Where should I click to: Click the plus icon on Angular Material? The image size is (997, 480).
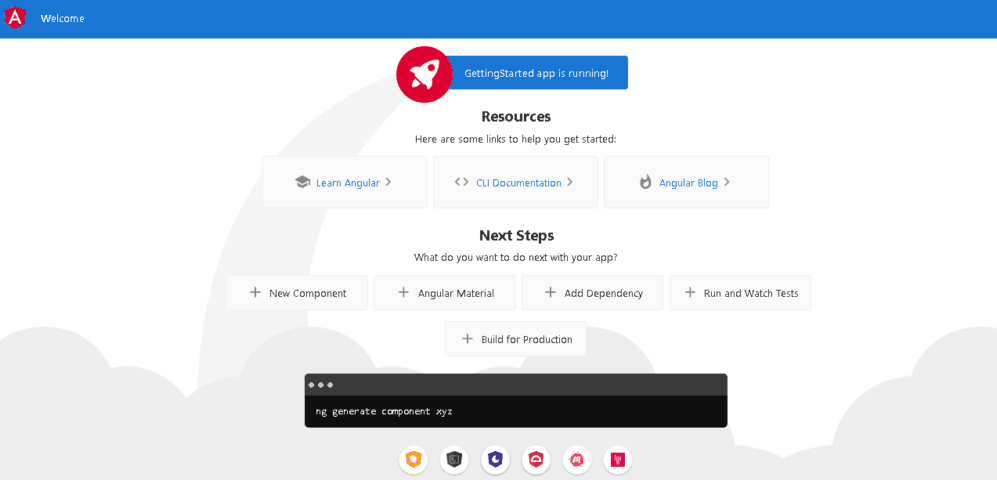click(x=403, y=292)
